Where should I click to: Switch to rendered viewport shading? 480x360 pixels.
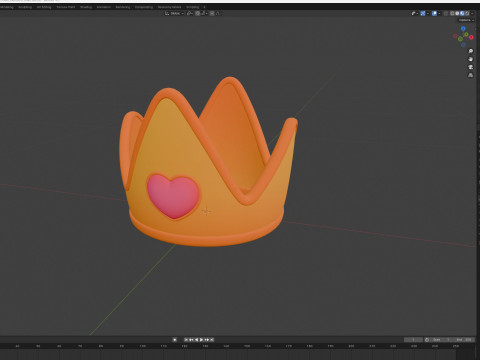point(467,13)
